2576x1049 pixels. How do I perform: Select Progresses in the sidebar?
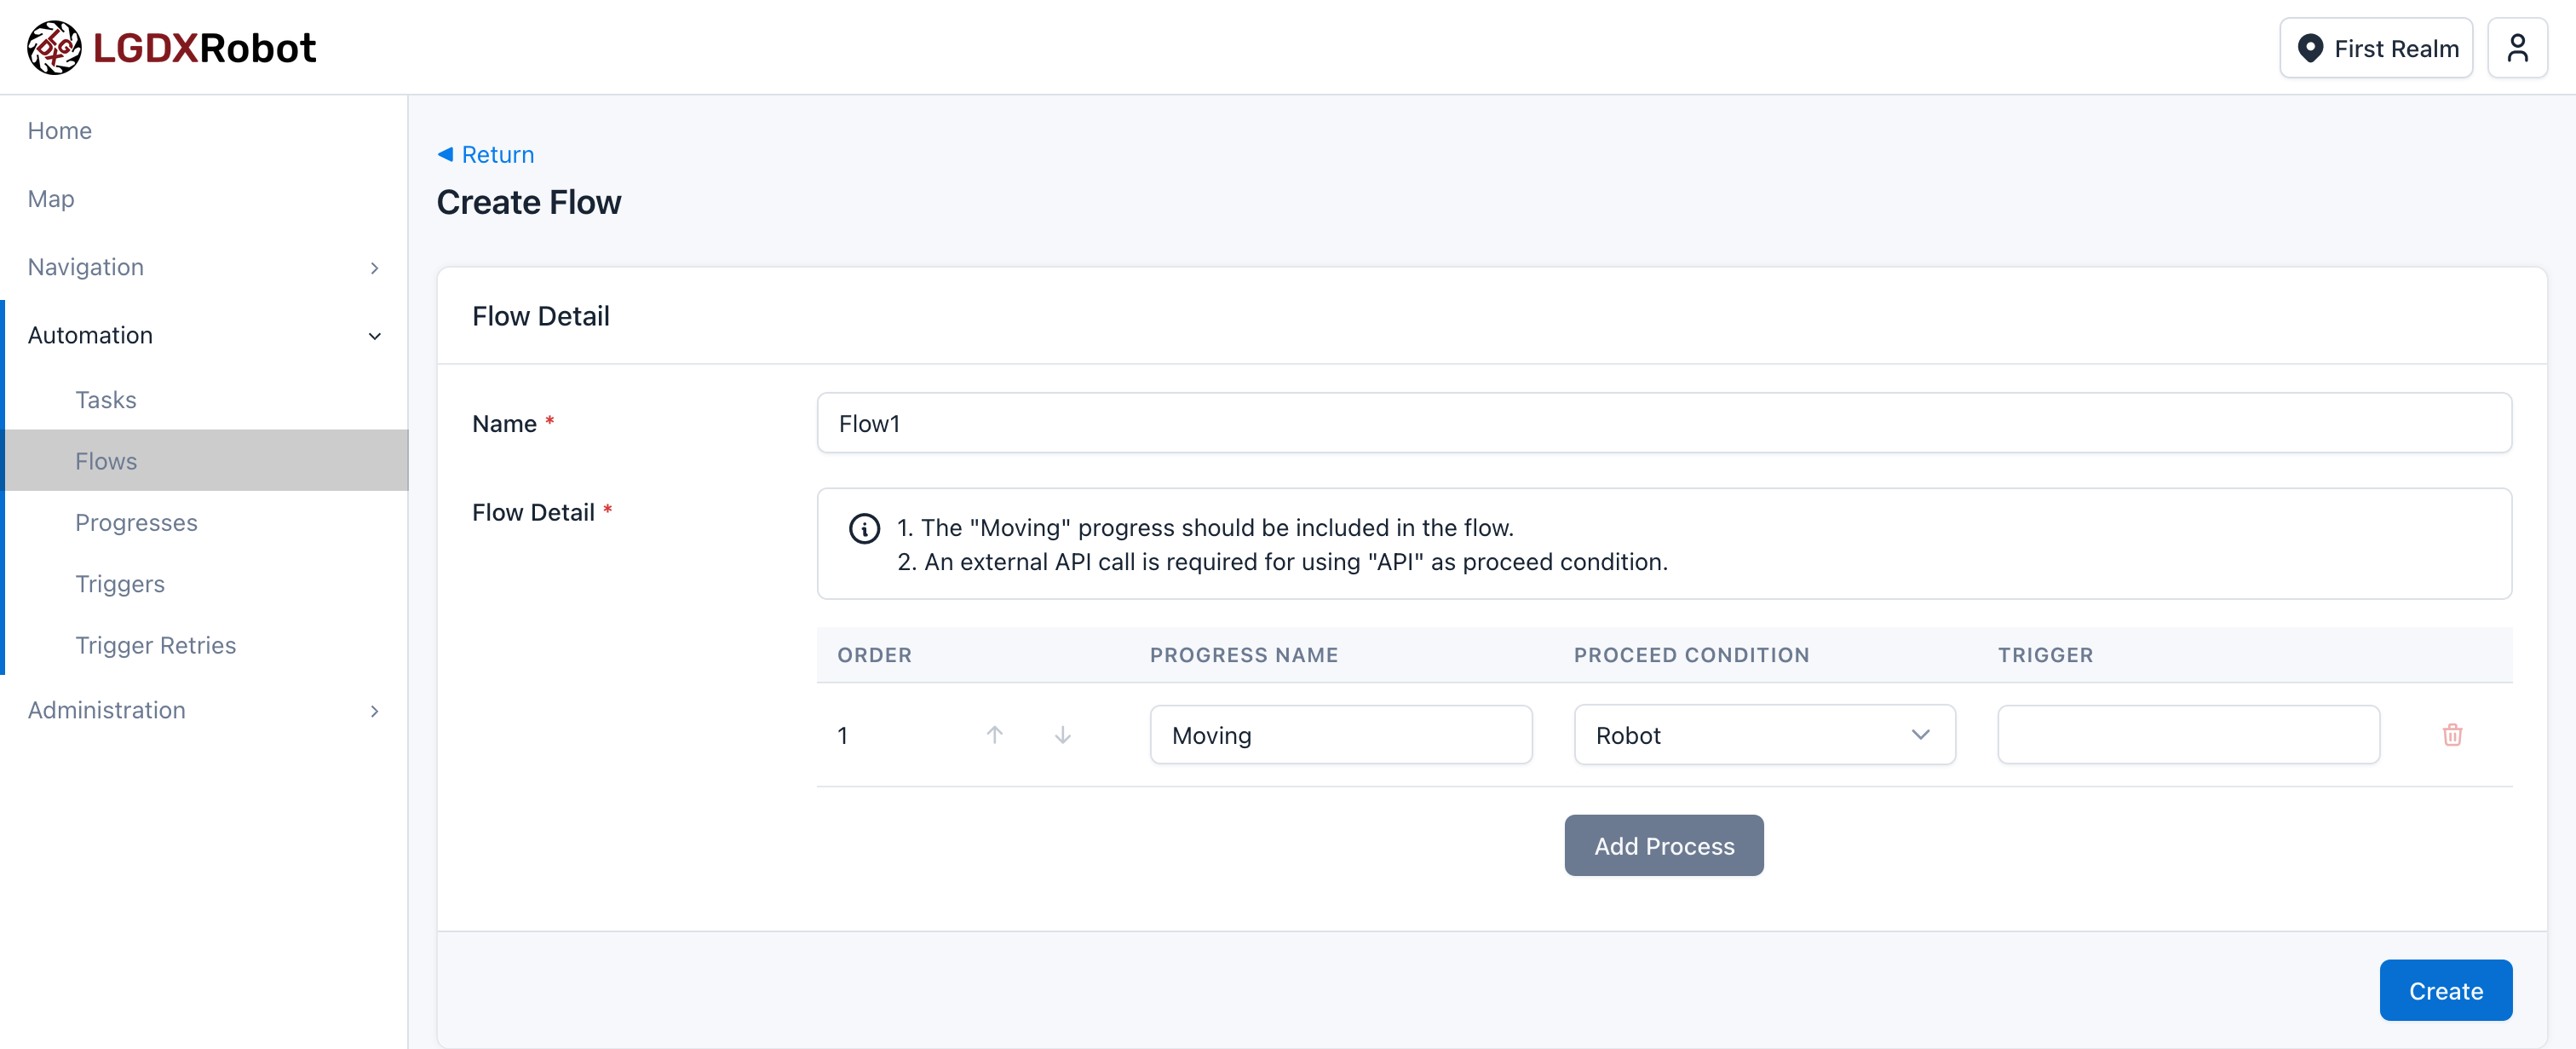(136, 522)
